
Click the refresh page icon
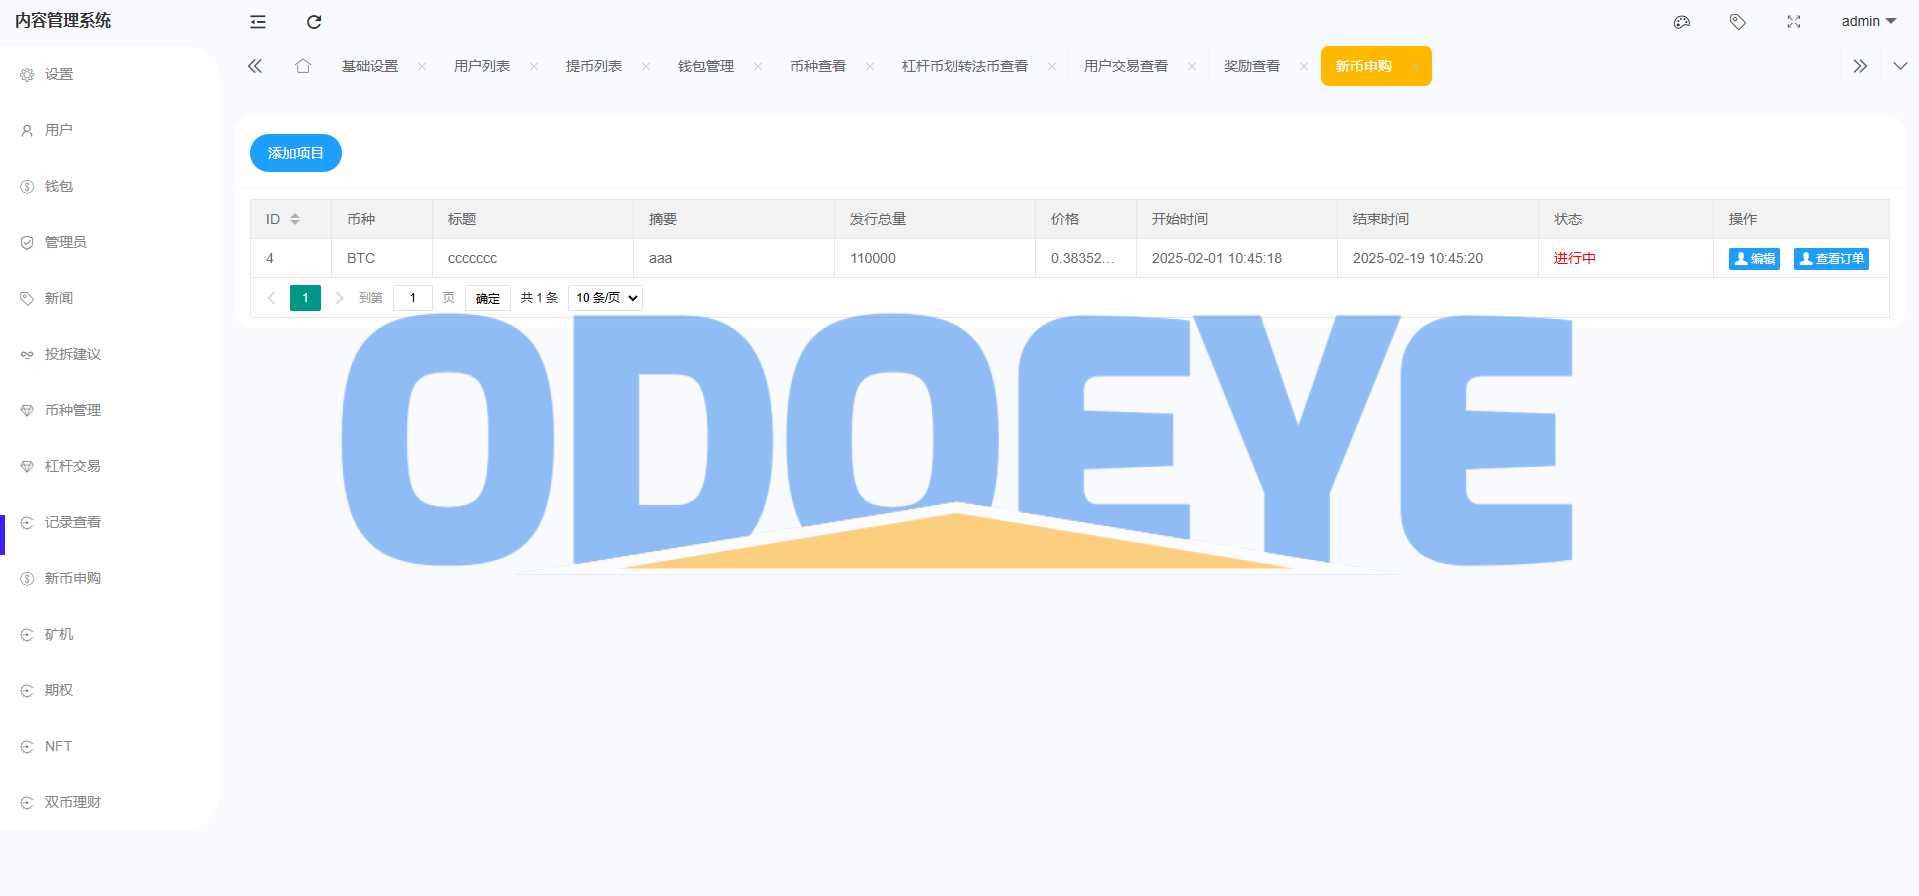314,22
